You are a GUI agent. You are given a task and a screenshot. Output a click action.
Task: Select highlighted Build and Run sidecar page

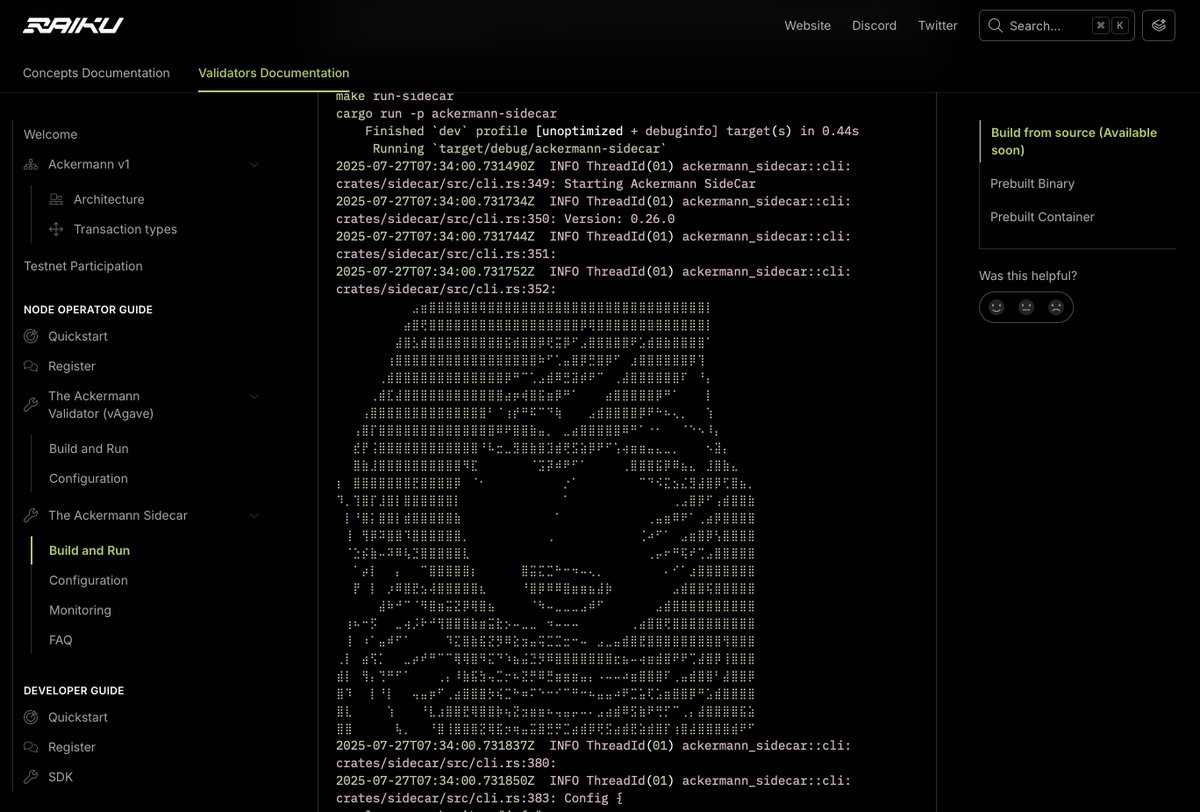point(89,550)
